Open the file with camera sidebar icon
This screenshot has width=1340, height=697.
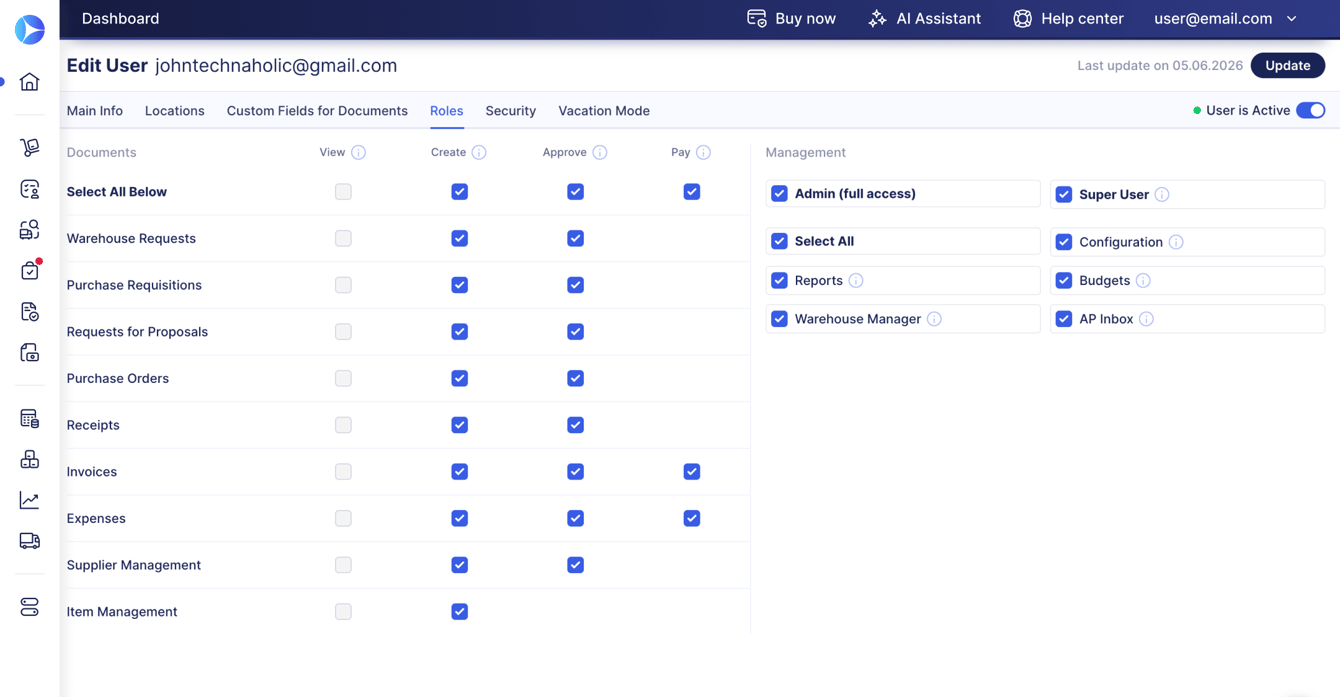(x=30, y=352)
